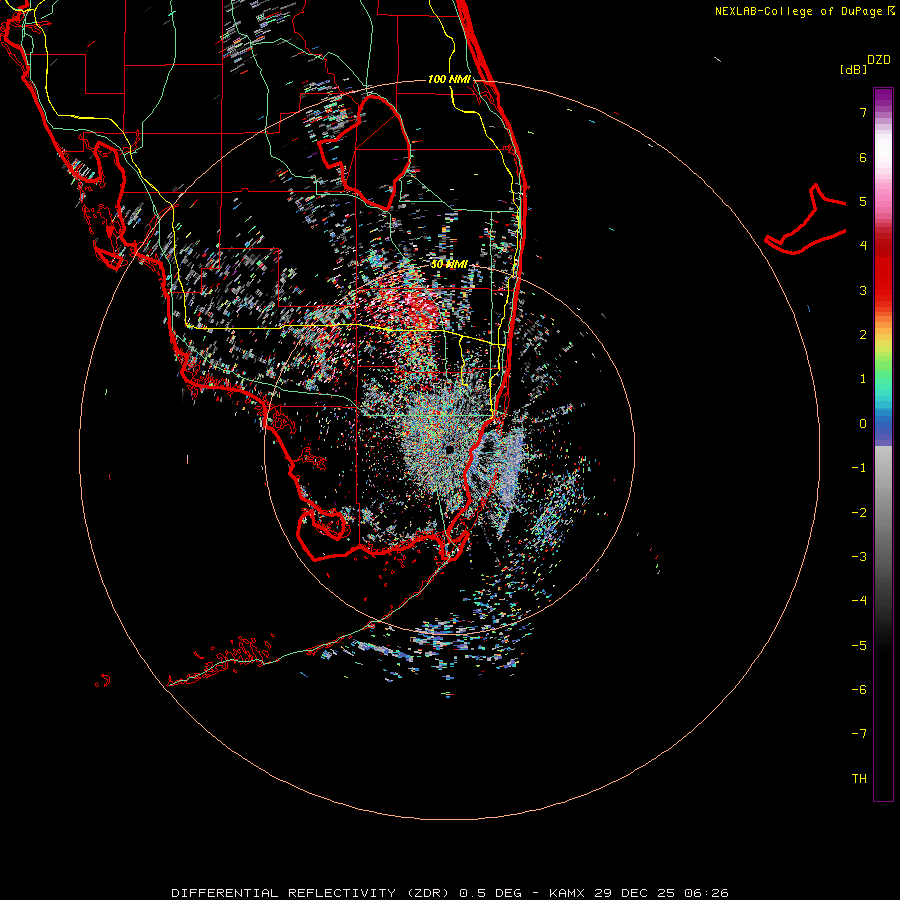Click the positive 6 dB scale label
The image size is (900, 900).
click(x=863, y=157)
